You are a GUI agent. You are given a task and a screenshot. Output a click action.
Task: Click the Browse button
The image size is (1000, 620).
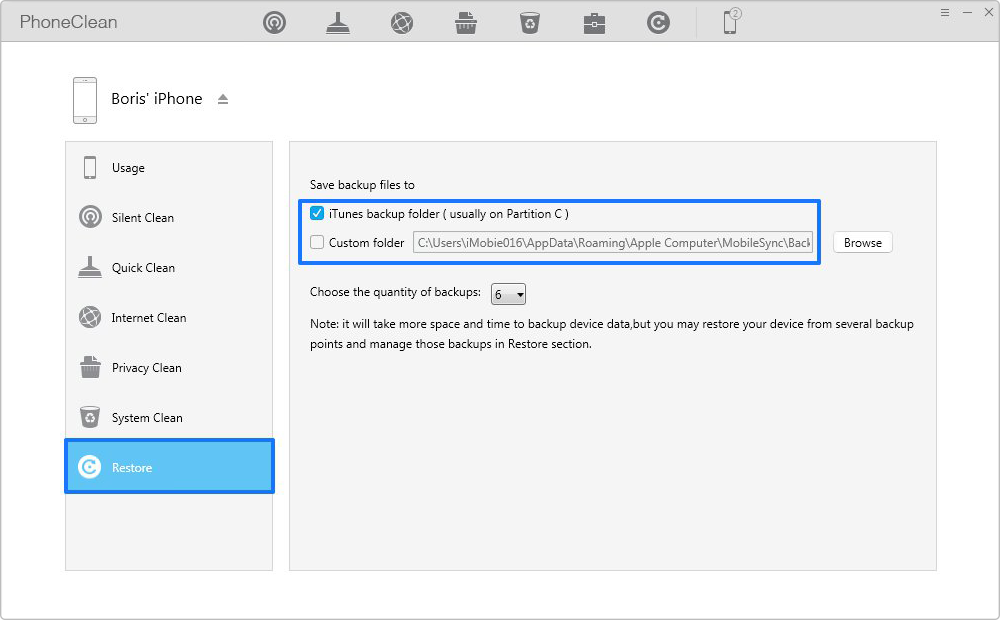pos(862,243)
